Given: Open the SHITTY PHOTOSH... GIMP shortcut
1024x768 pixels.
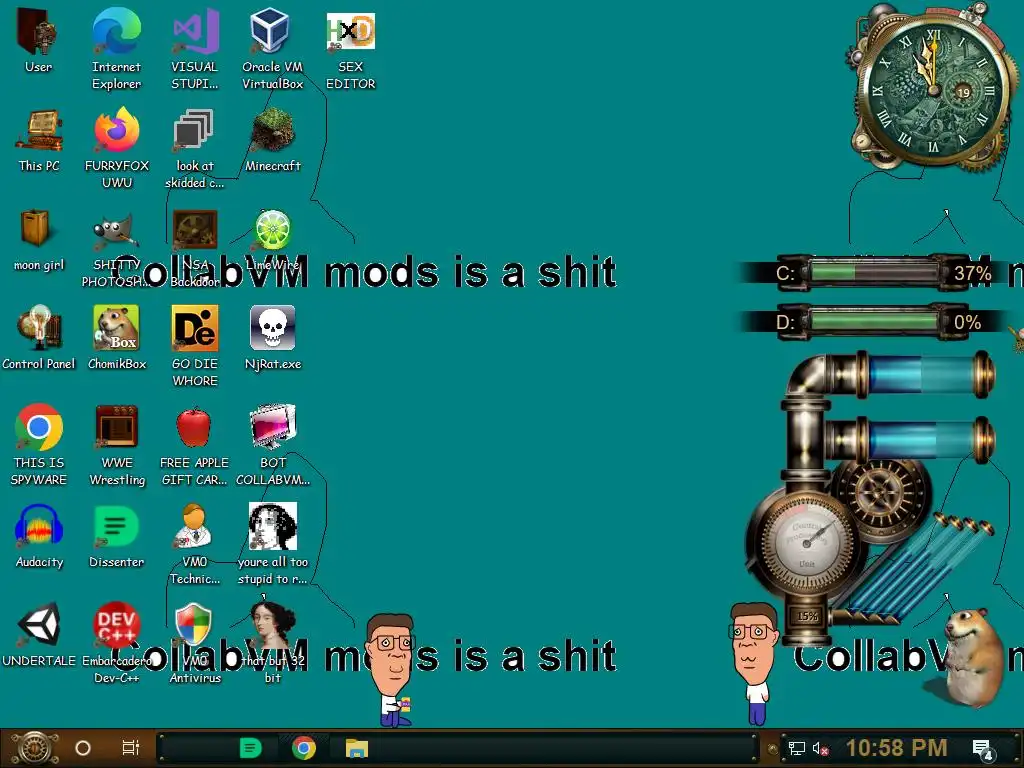Looking at the screenshot, I should [x=117, y=248].
